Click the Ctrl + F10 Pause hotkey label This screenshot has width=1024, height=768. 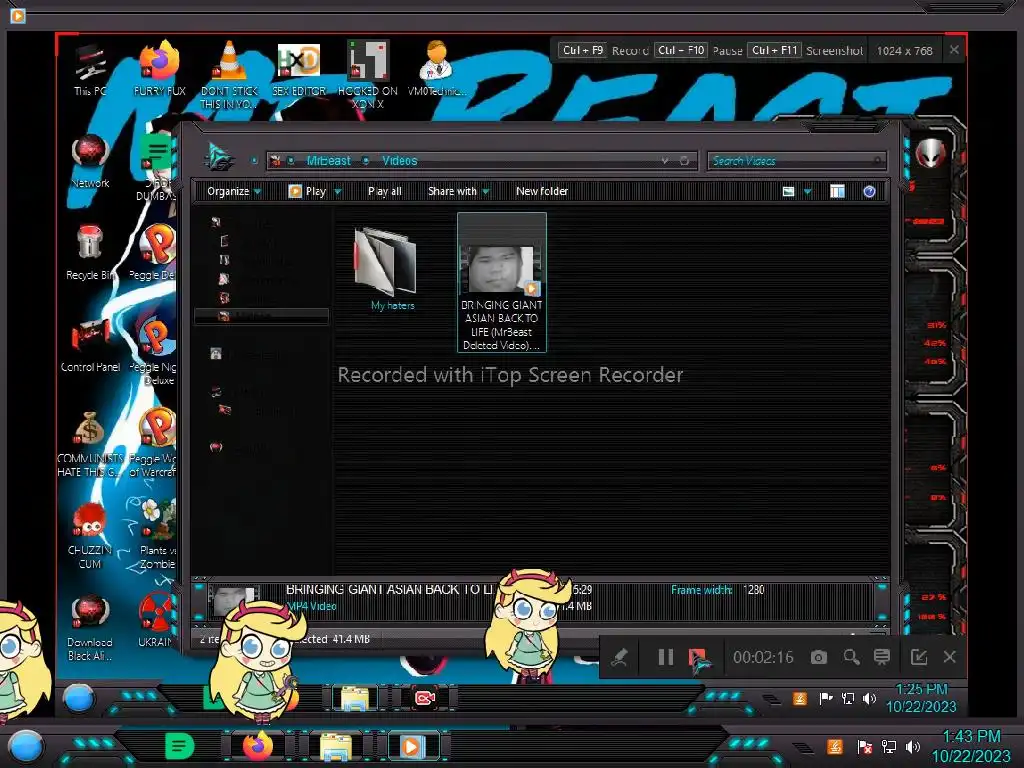[x=699, y=50]
